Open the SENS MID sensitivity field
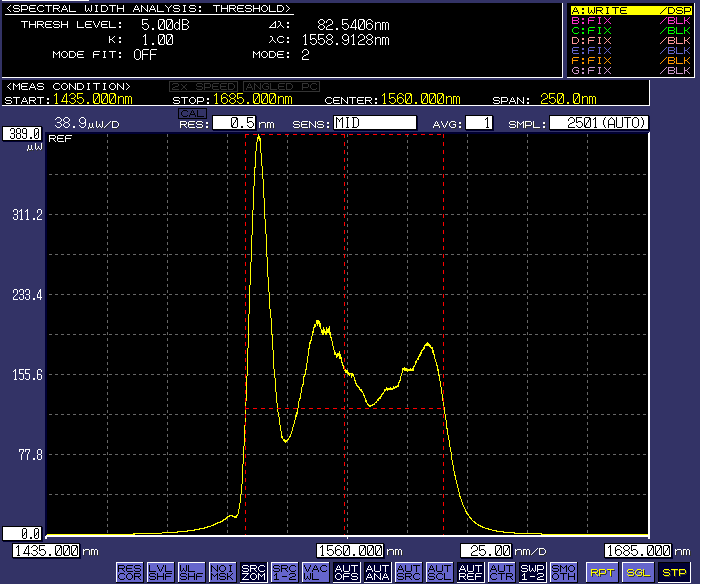The height and width of the screenshot is (585, 702). pos(375,123)
